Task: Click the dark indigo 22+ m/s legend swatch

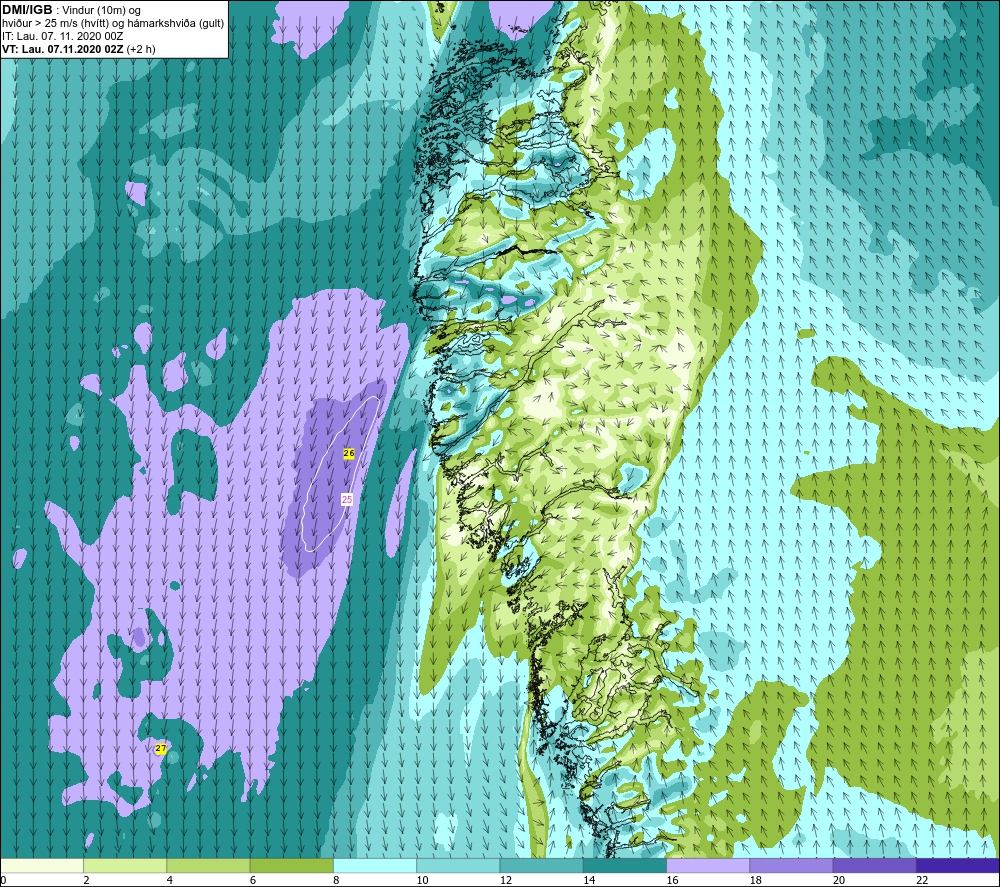Action: [957, 865]
